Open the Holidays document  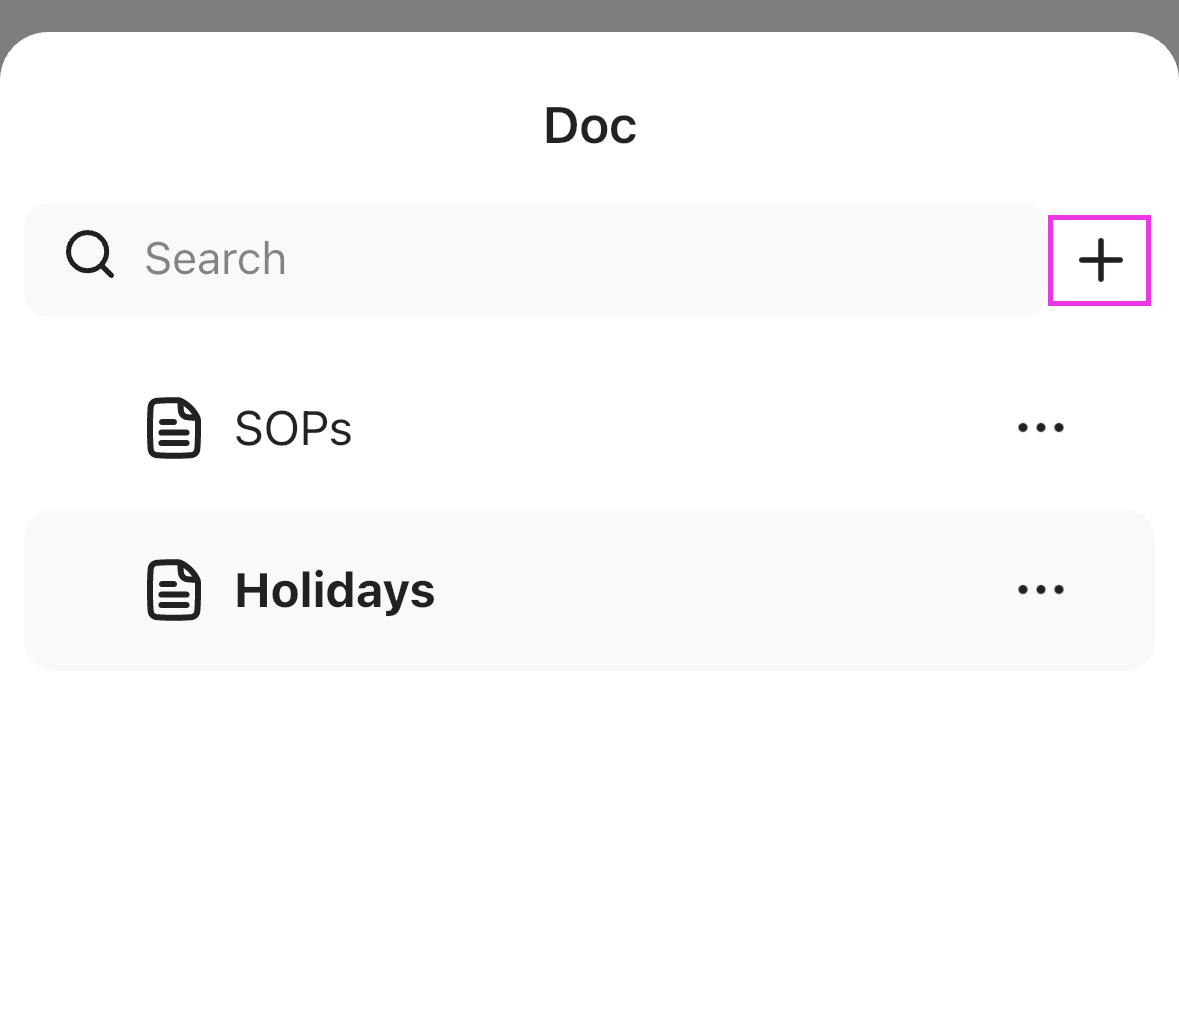tap(334, 590)
